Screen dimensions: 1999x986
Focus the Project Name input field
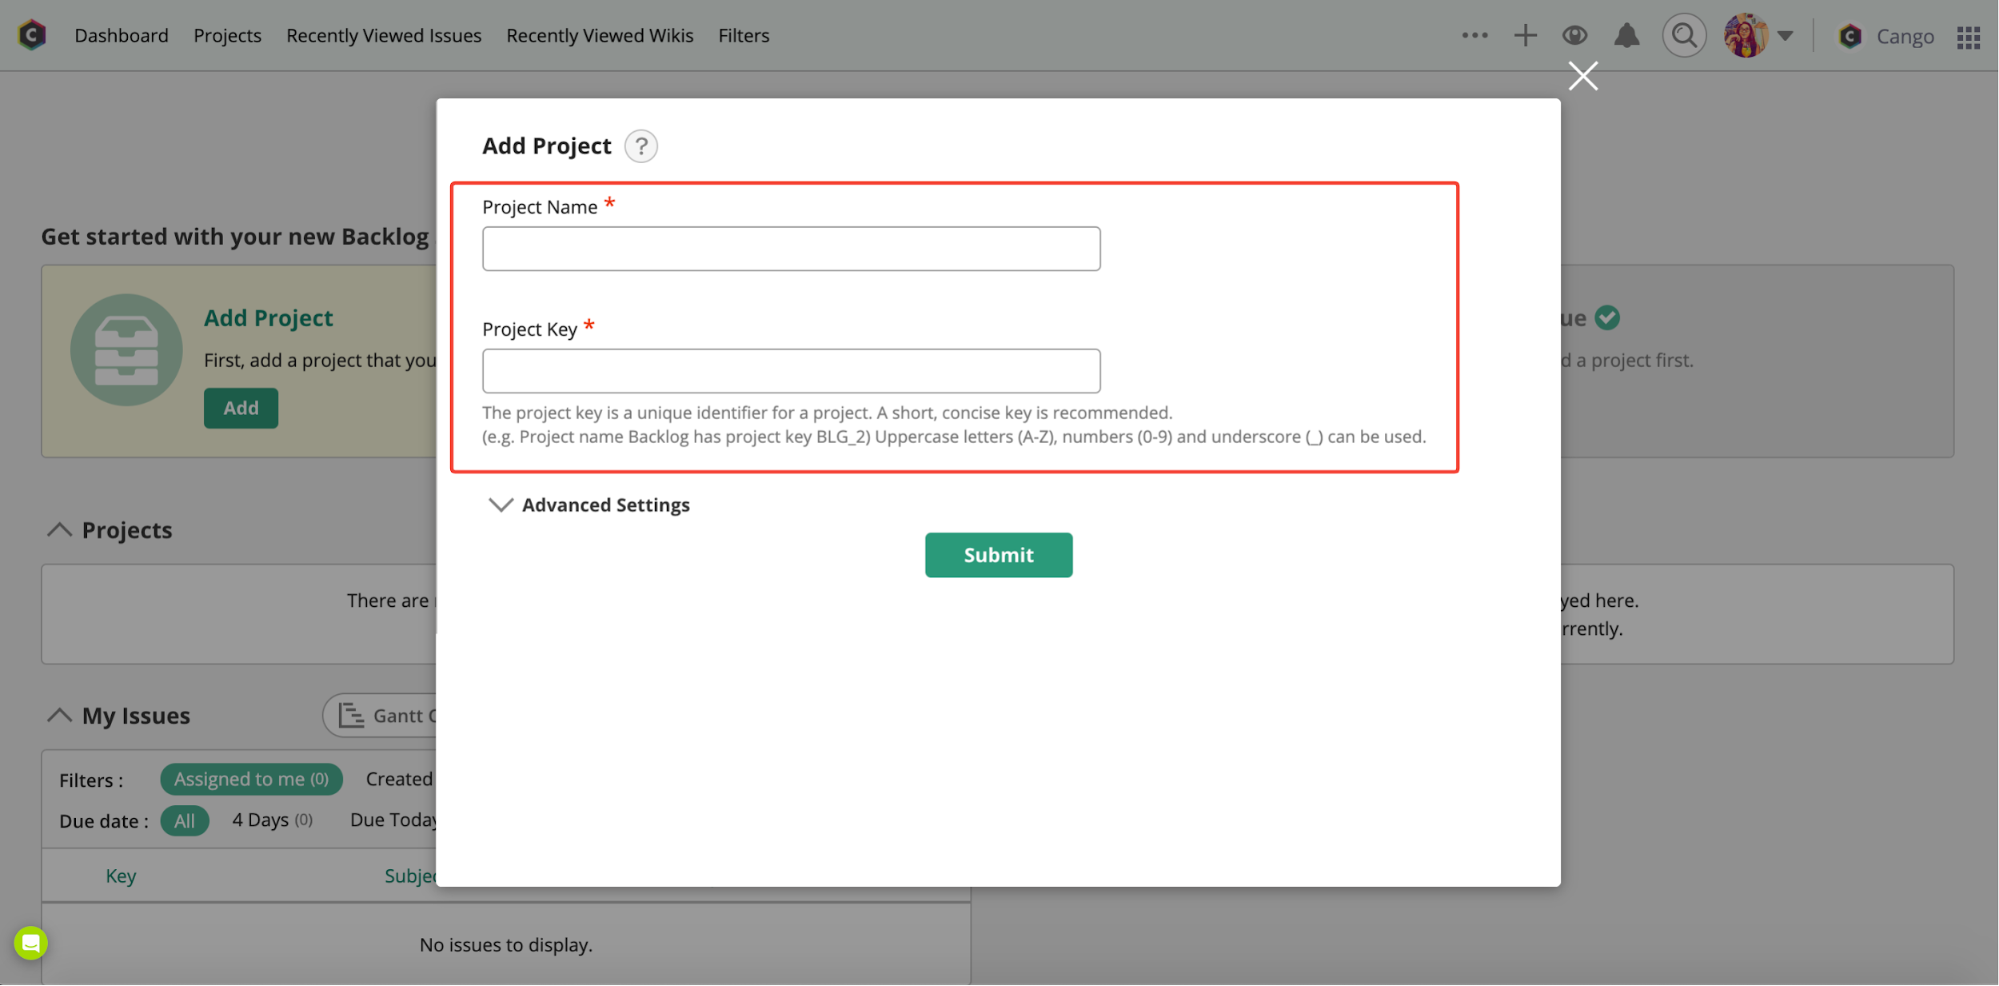click(x=791, y=249)
